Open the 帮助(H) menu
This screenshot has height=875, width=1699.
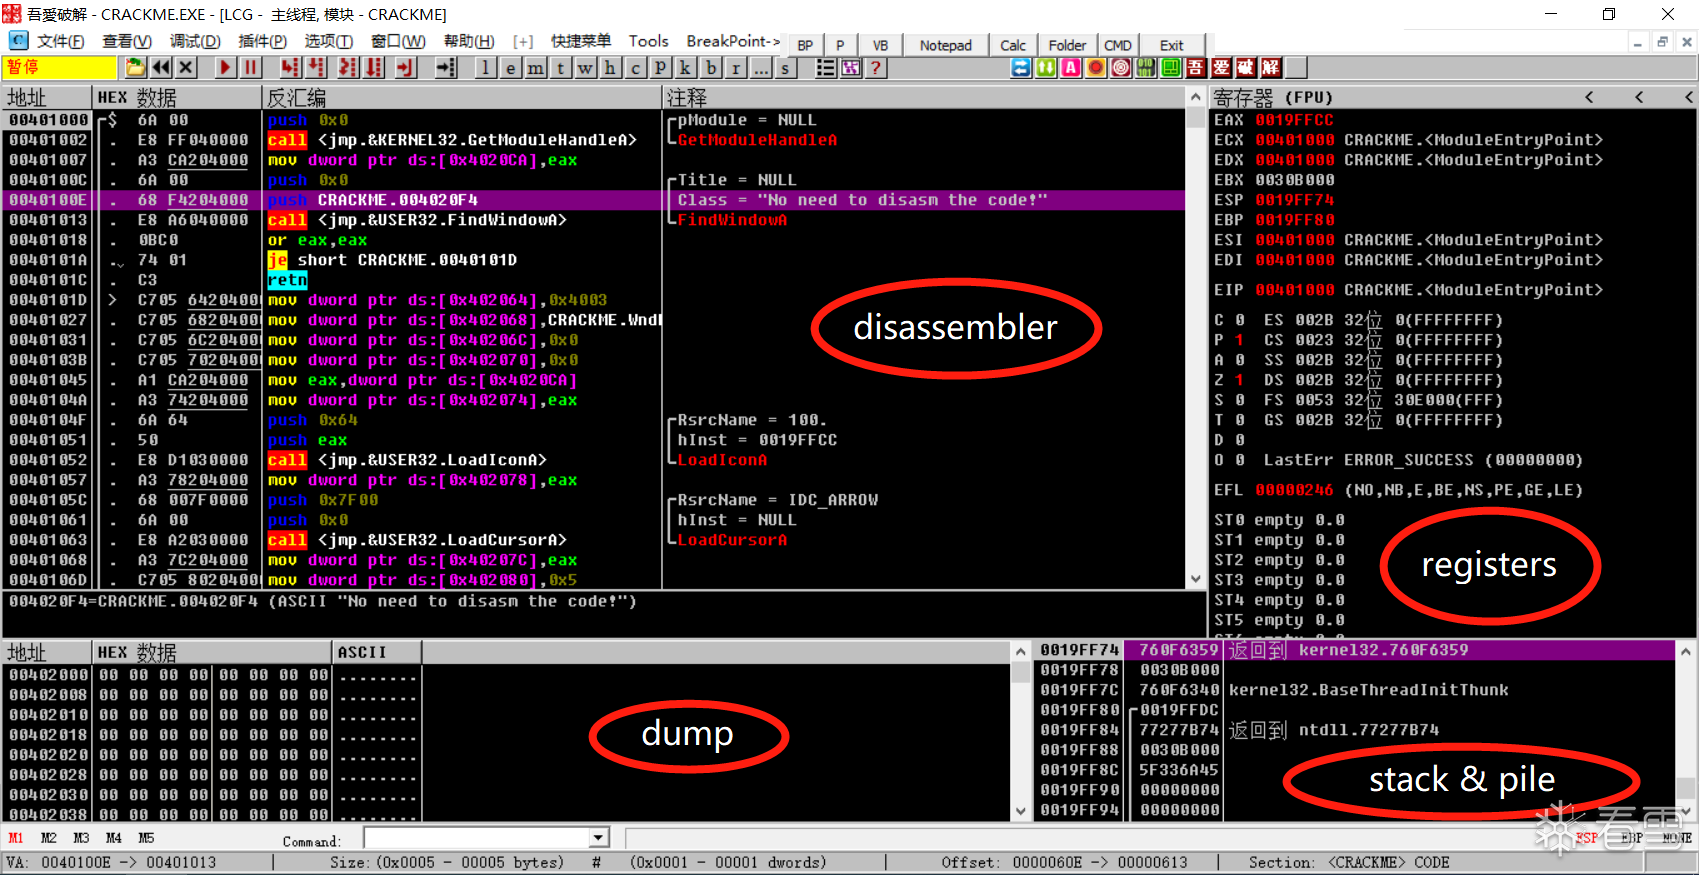[469, 41]
